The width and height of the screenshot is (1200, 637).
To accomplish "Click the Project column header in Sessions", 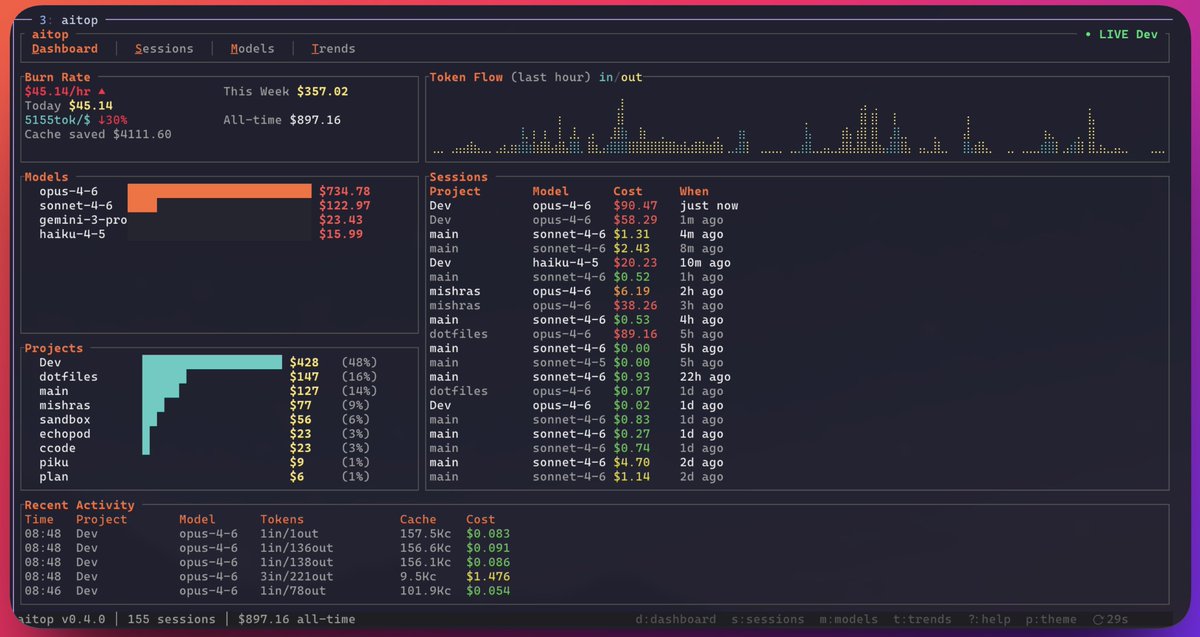I will (455, 191).
